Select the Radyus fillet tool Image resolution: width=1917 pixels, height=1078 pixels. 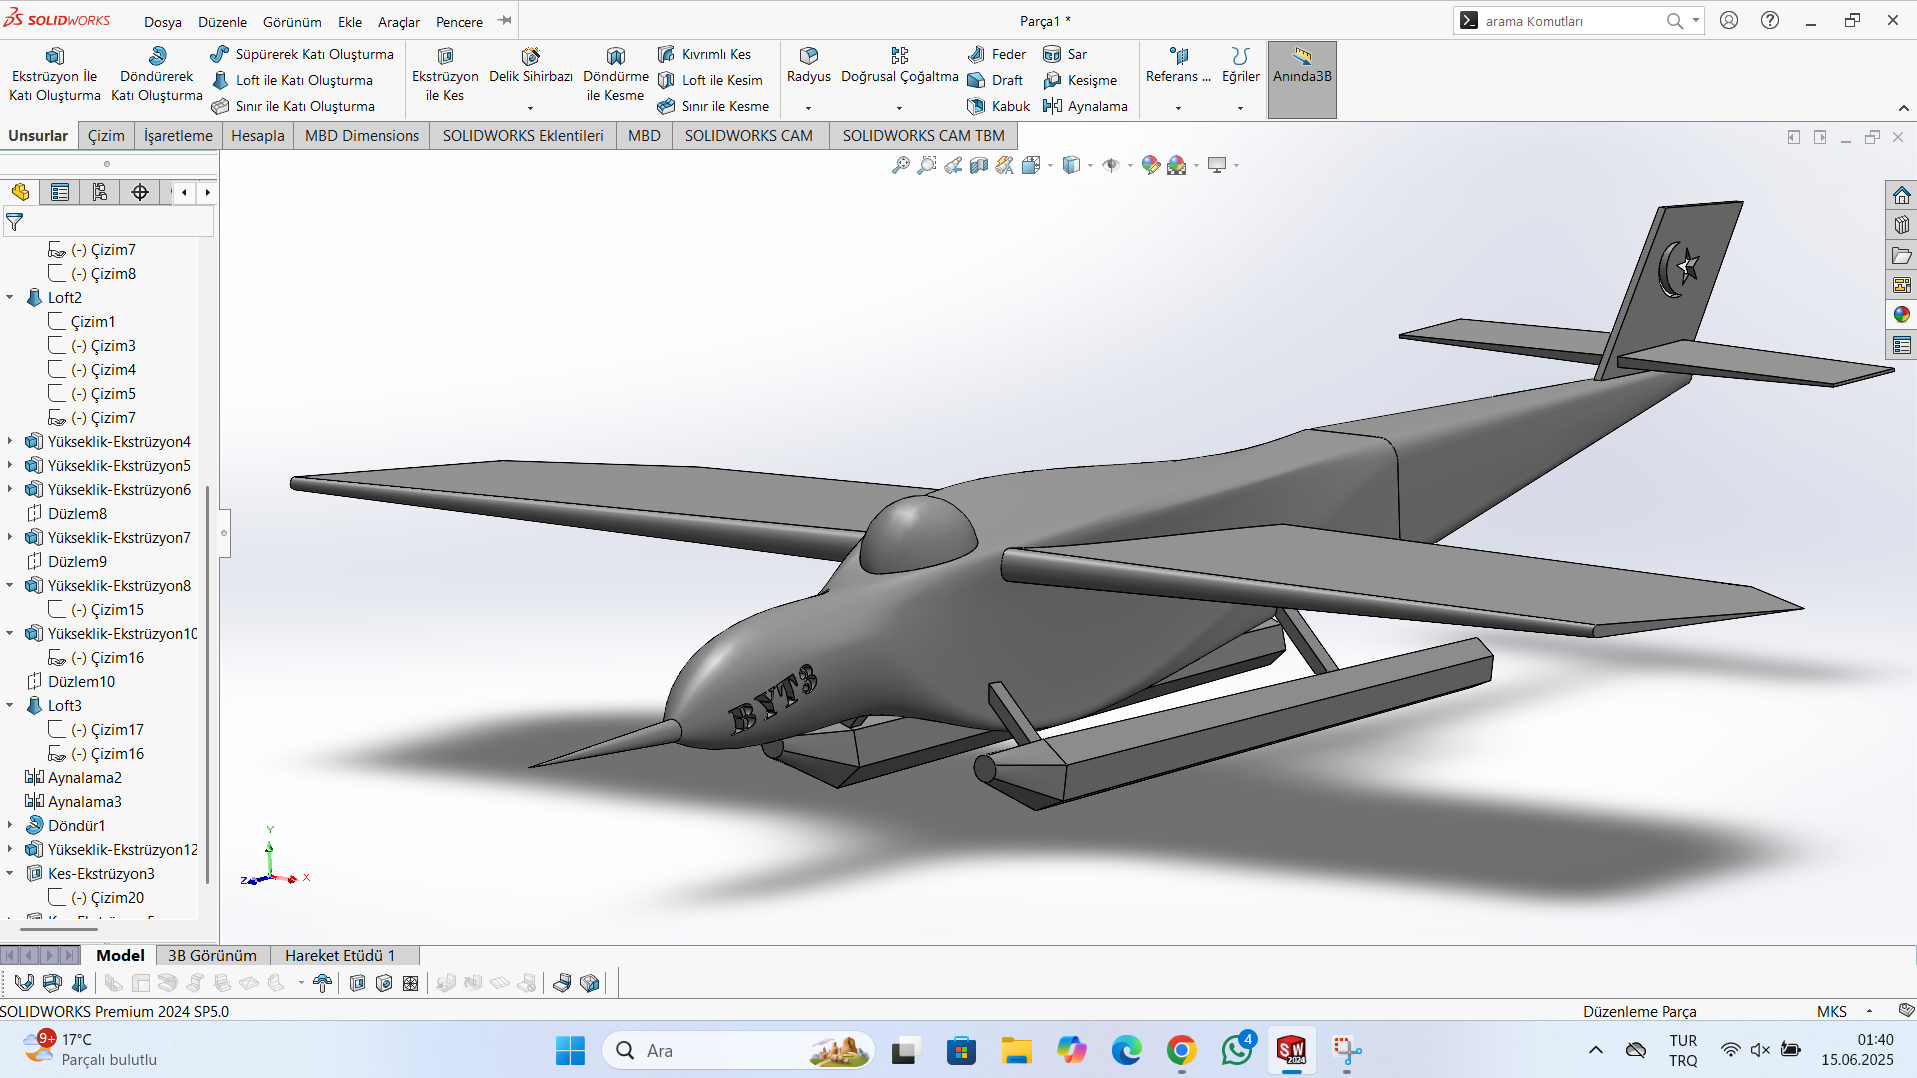coord(808,64)
